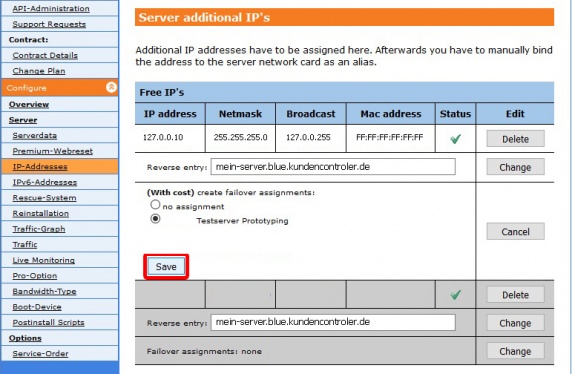Viewport: 572px width, 374px height.
Task: Click the IP address cell 127.0.0.10
Action: [163, 137]
